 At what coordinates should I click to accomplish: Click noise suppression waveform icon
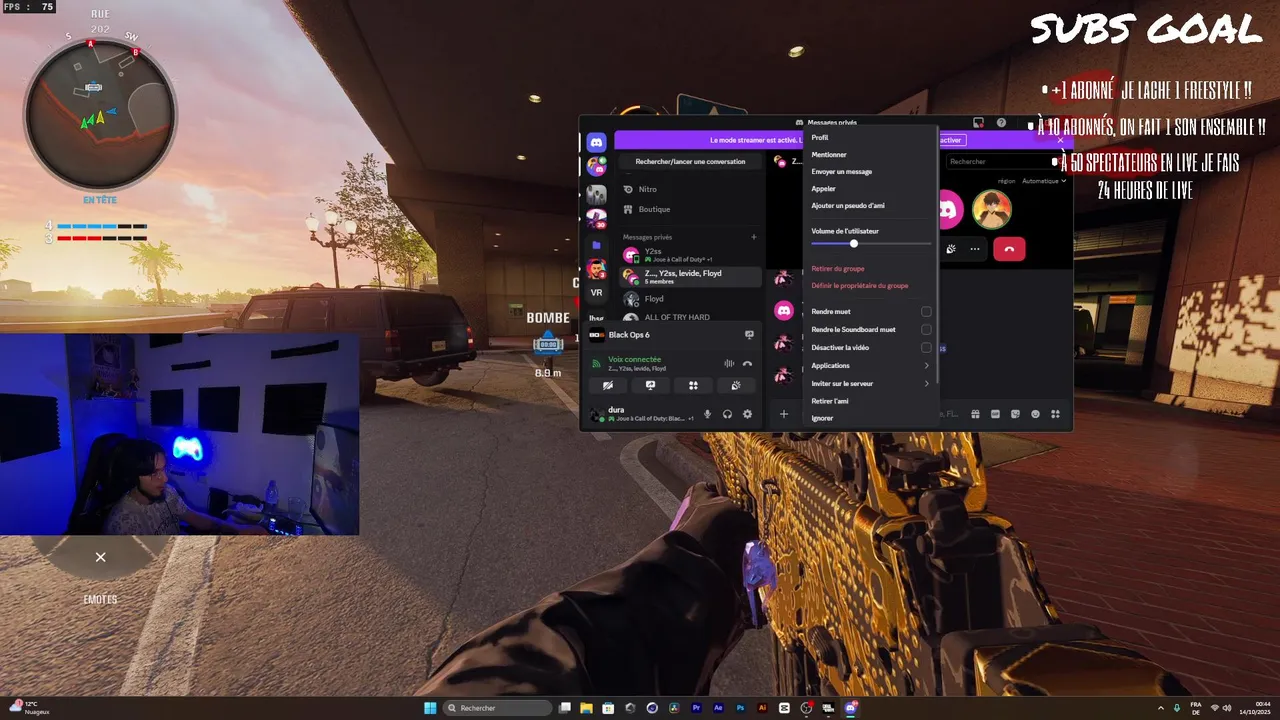729,364
